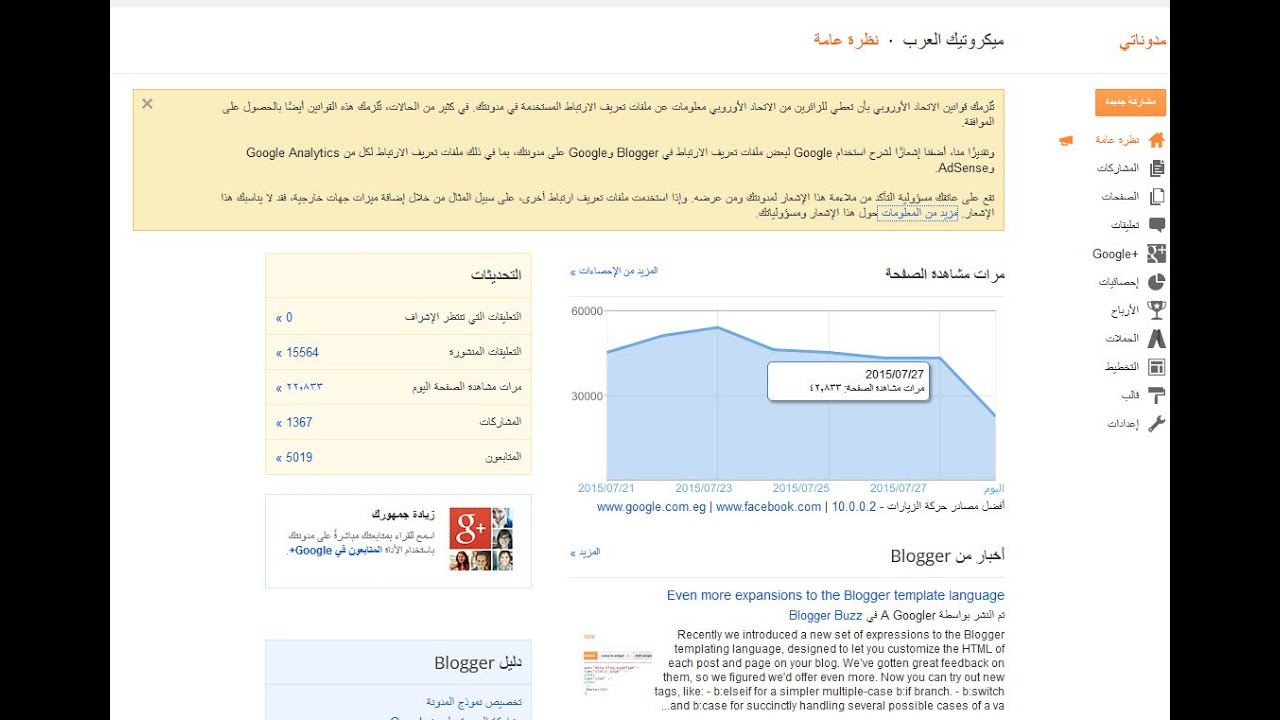1280x720 pixels.
Task: Click the AdWords campaigns icon
Action: click(x=1157, y=339)
